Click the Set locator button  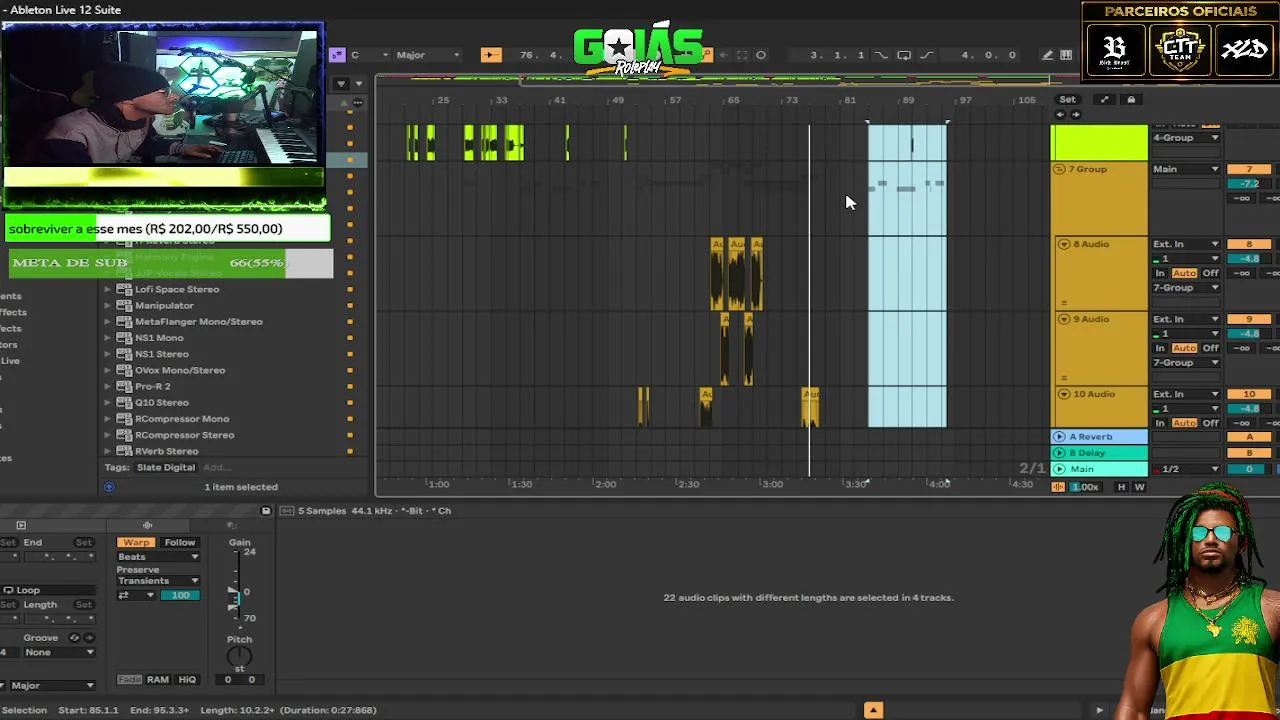click(1067, 99)
